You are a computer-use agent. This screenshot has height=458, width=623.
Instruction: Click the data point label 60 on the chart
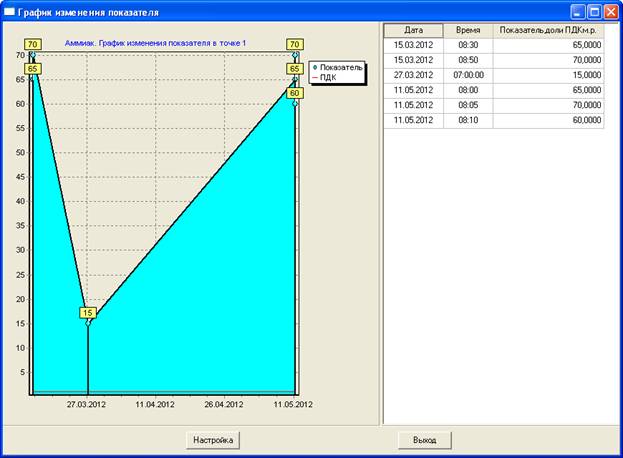(x=294, y=93)
